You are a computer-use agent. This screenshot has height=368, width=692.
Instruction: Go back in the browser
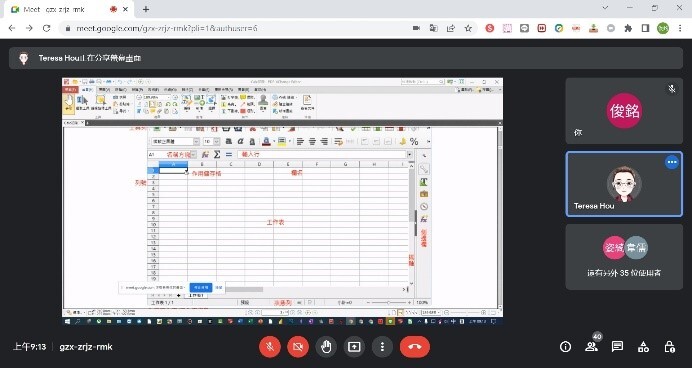[x=12, y=28]
